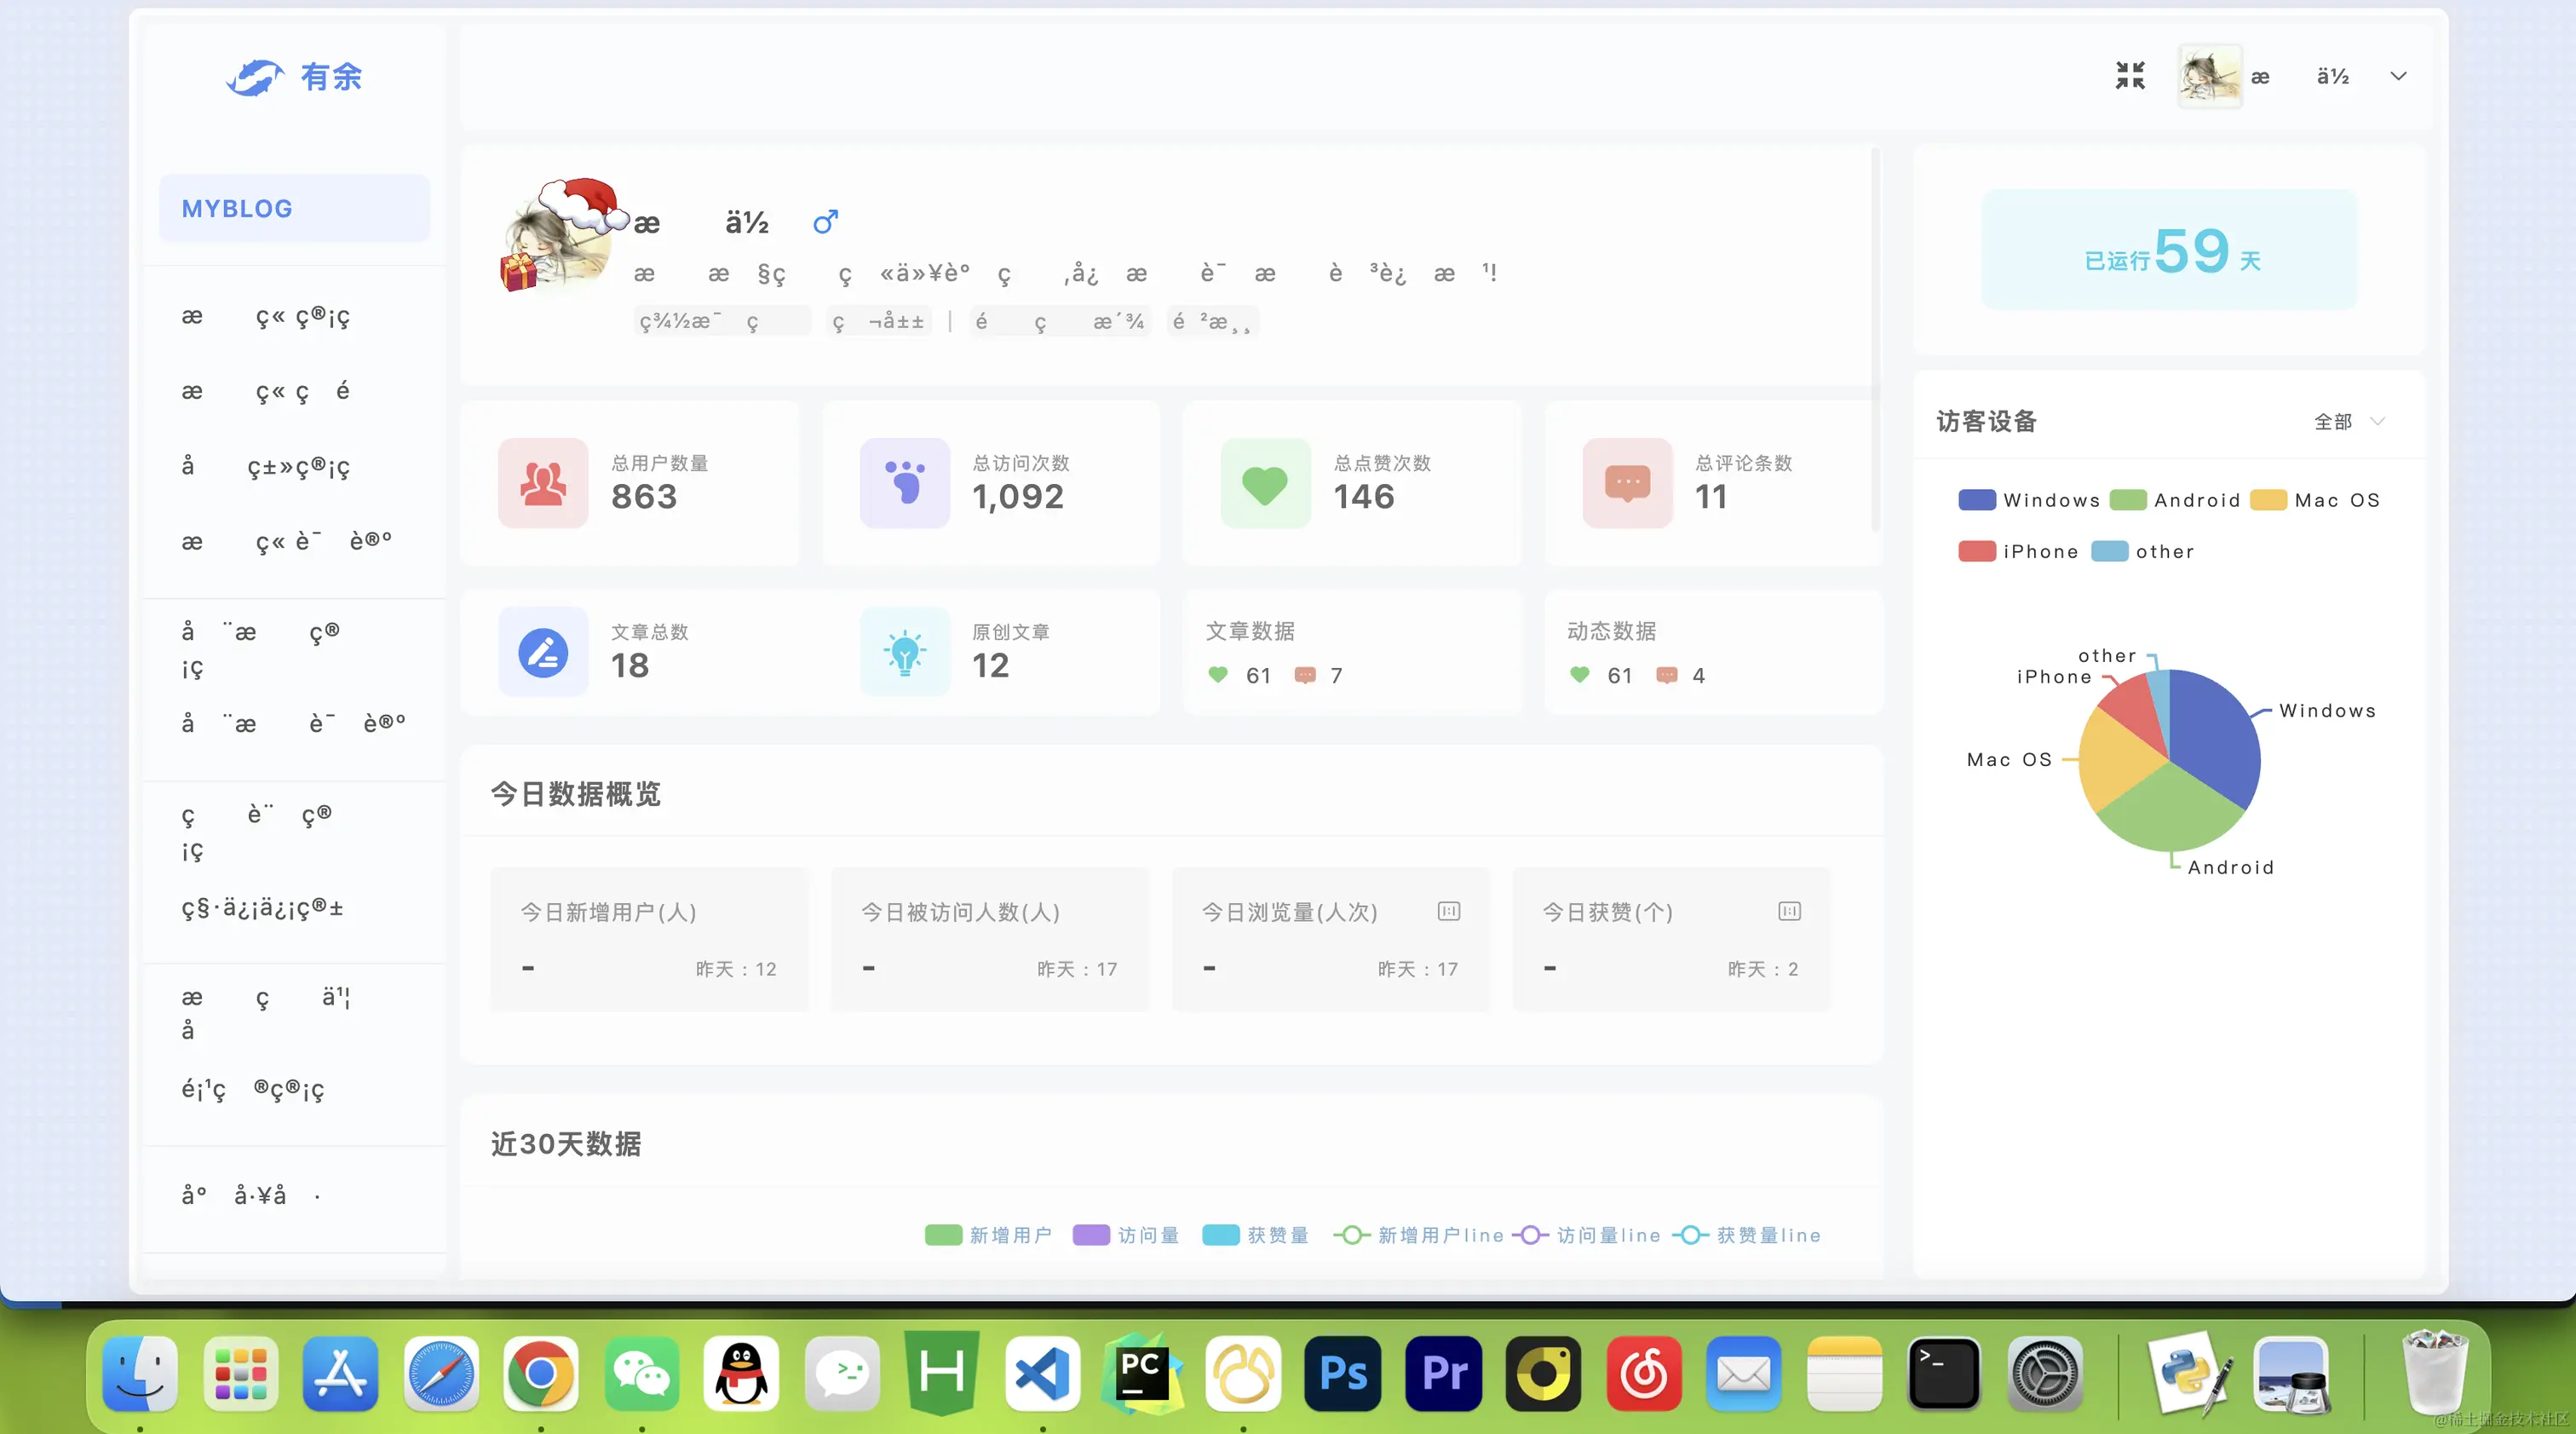Toggle 新增用户 bar series legend
Viewport: 2576px width, 1434px height.
988,1235
